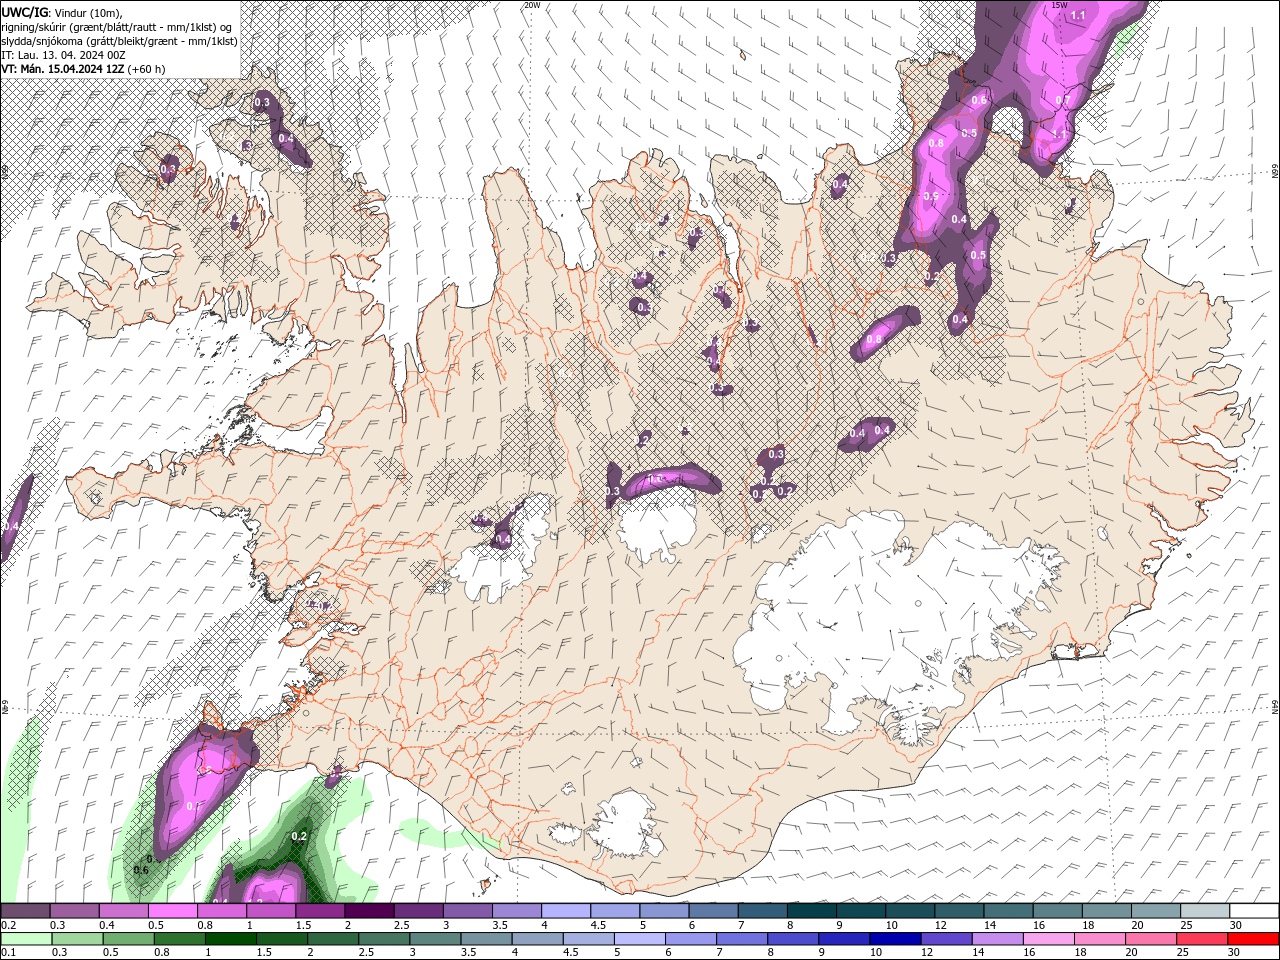Click the '30' label under the upper legend
The width and height of the screenshot is (1280, 960).
click(1235, 925)
